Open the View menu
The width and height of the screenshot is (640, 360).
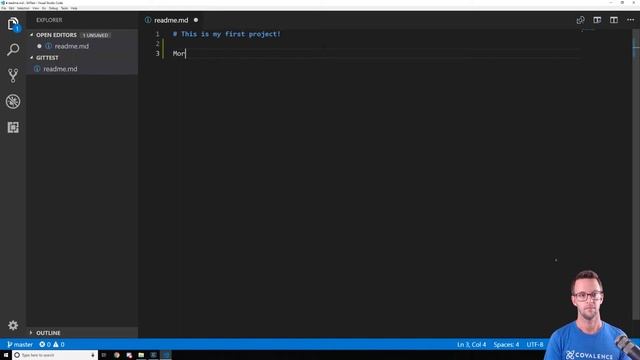[x=36, y=8]
